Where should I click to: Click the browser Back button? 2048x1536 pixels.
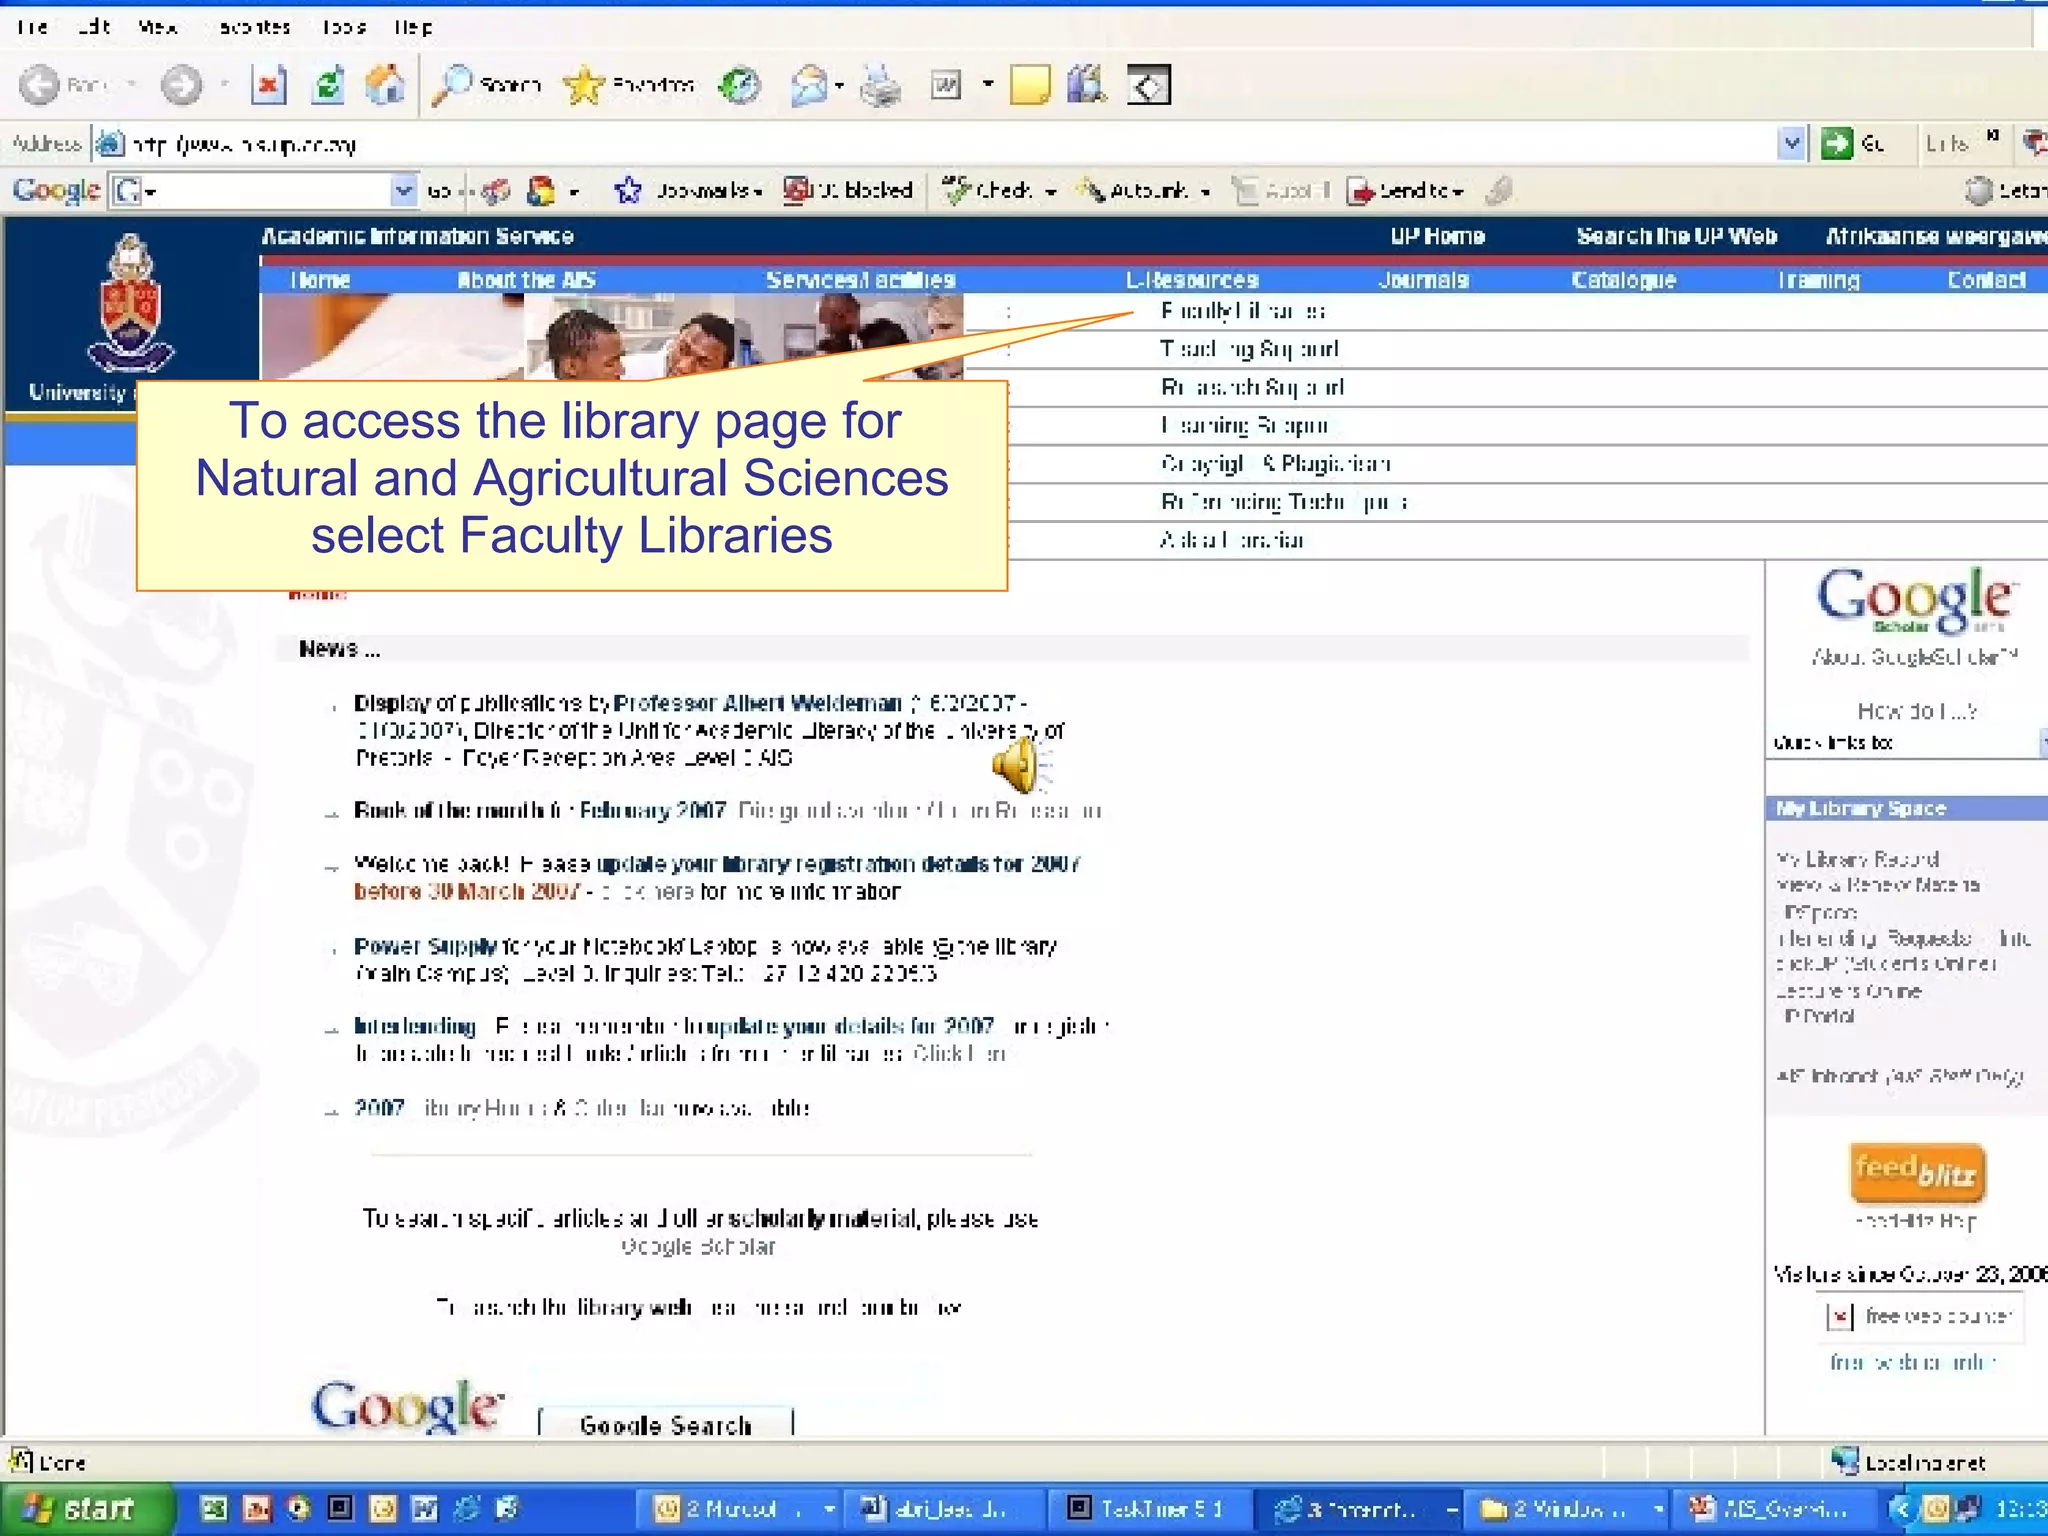tap(62, 86)
